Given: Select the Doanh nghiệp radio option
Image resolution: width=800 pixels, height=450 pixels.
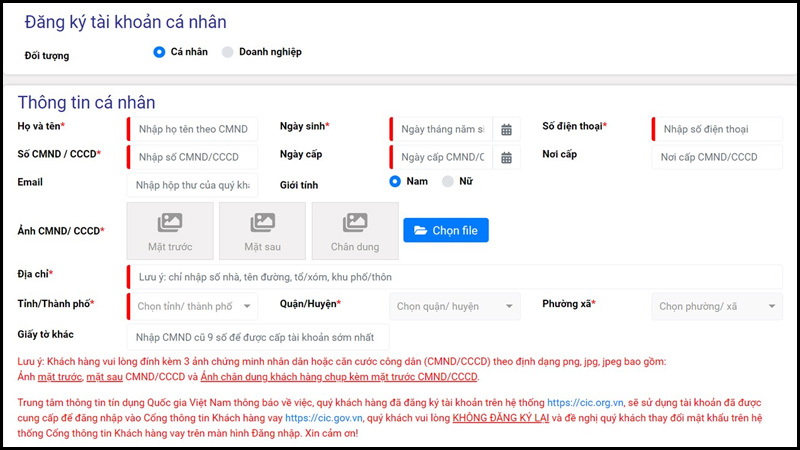Looking at the screenshot, I should pyautogui.click(x=228, y=52).
